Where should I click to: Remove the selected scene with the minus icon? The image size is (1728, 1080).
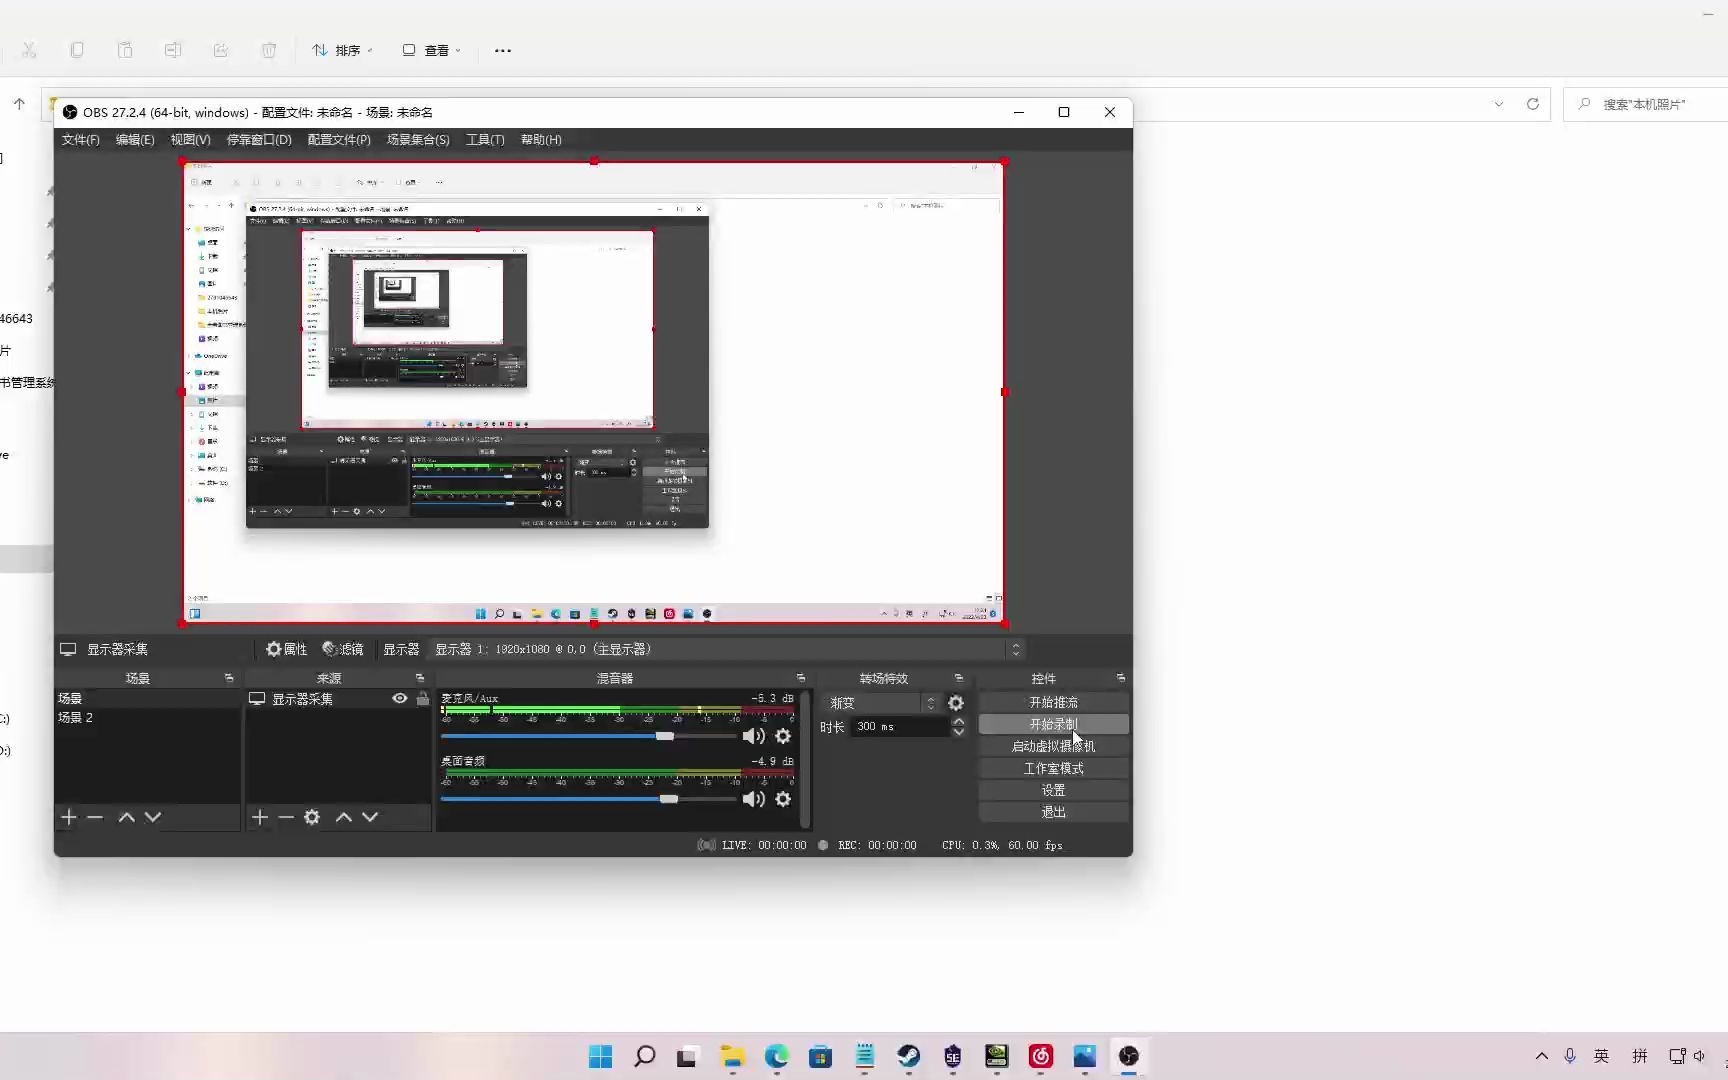95,817
